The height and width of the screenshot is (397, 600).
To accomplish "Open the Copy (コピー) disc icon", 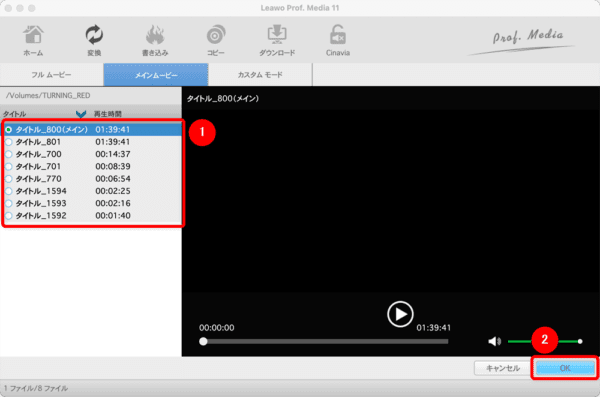I will (216, 40).
